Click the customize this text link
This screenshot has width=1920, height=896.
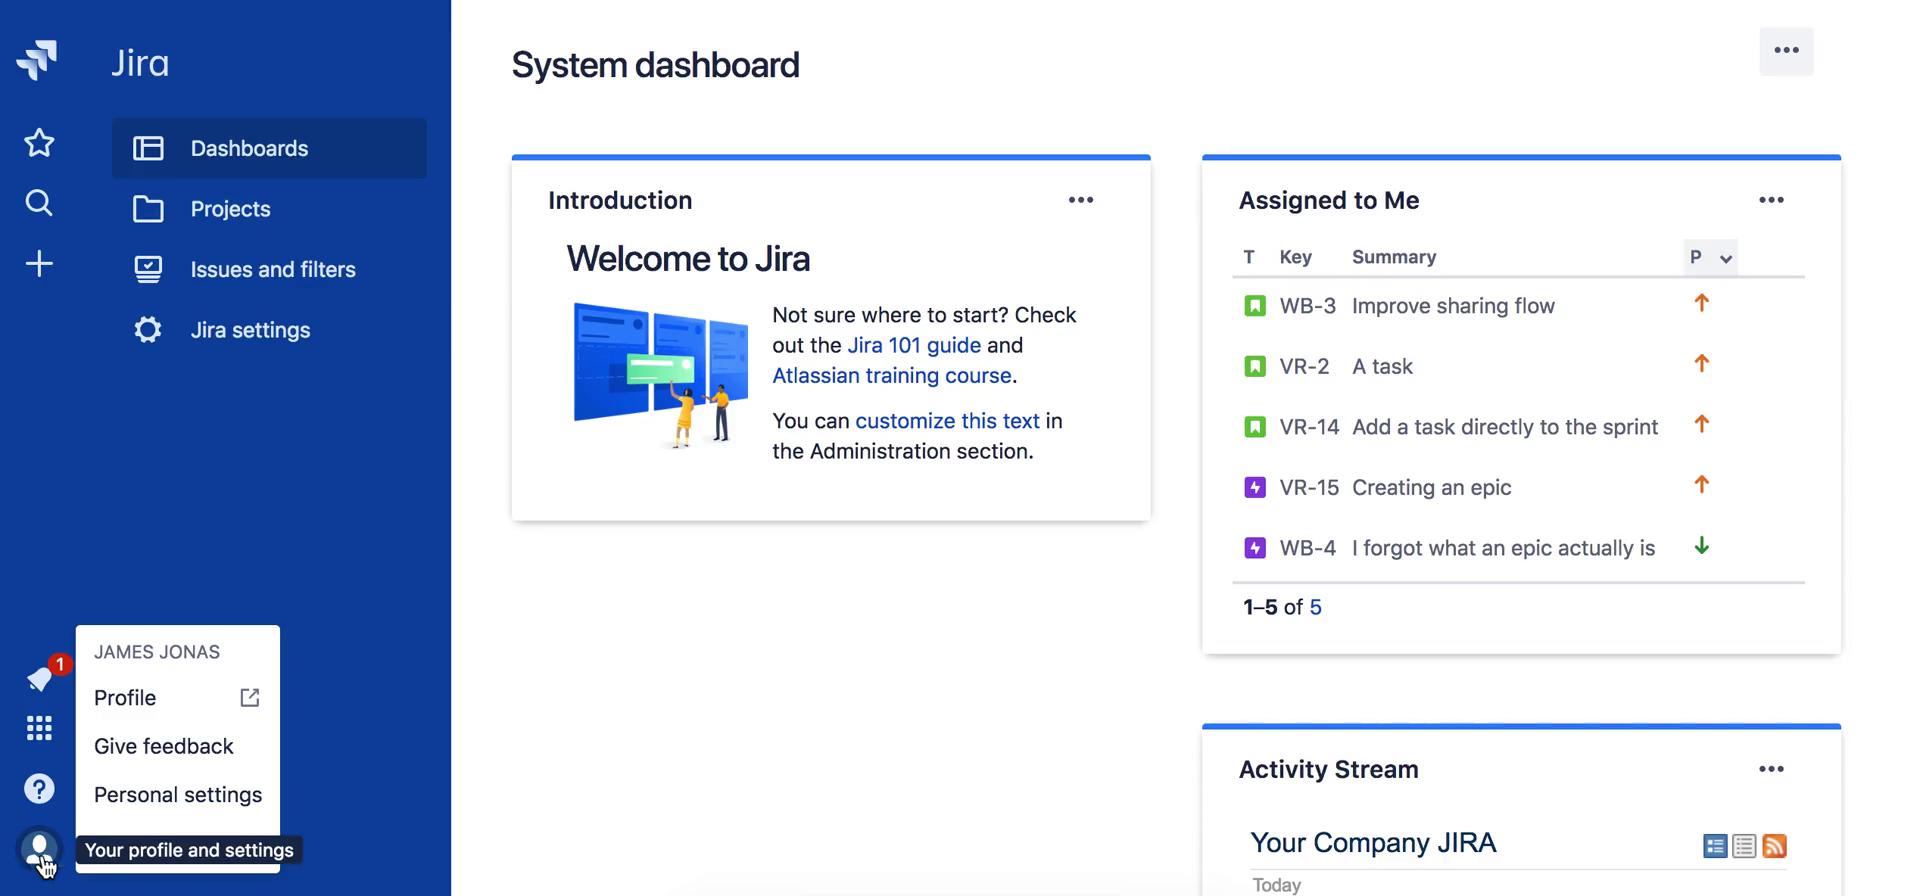(x=947, y=421)
